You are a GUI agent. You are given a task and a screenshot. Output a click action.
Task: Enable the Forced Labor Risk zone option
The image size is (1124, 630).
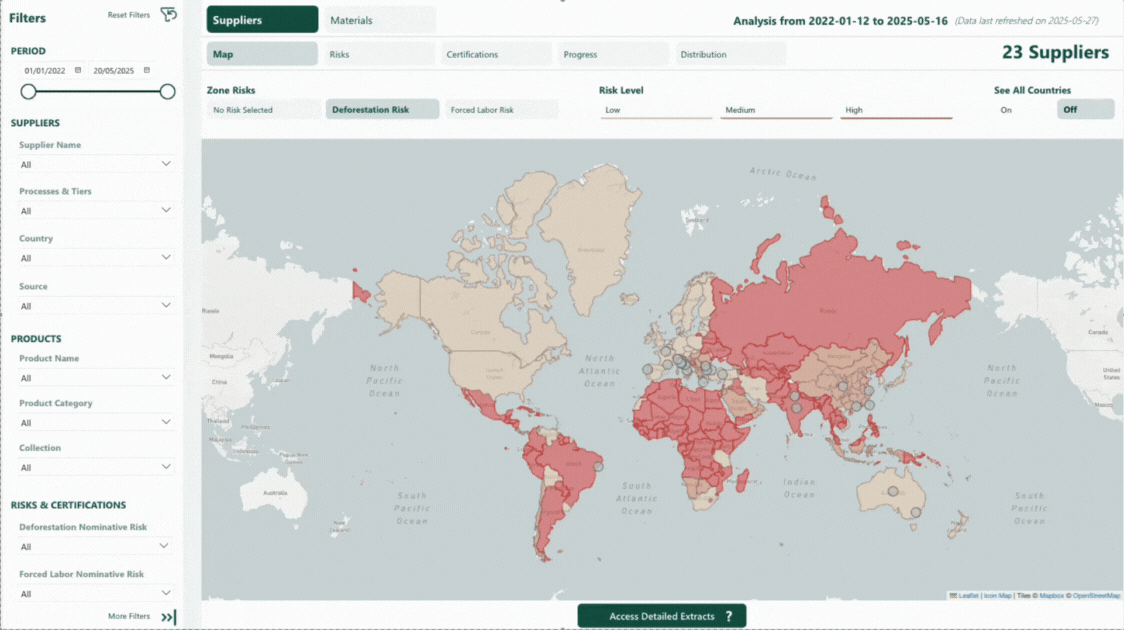(501, 110)
